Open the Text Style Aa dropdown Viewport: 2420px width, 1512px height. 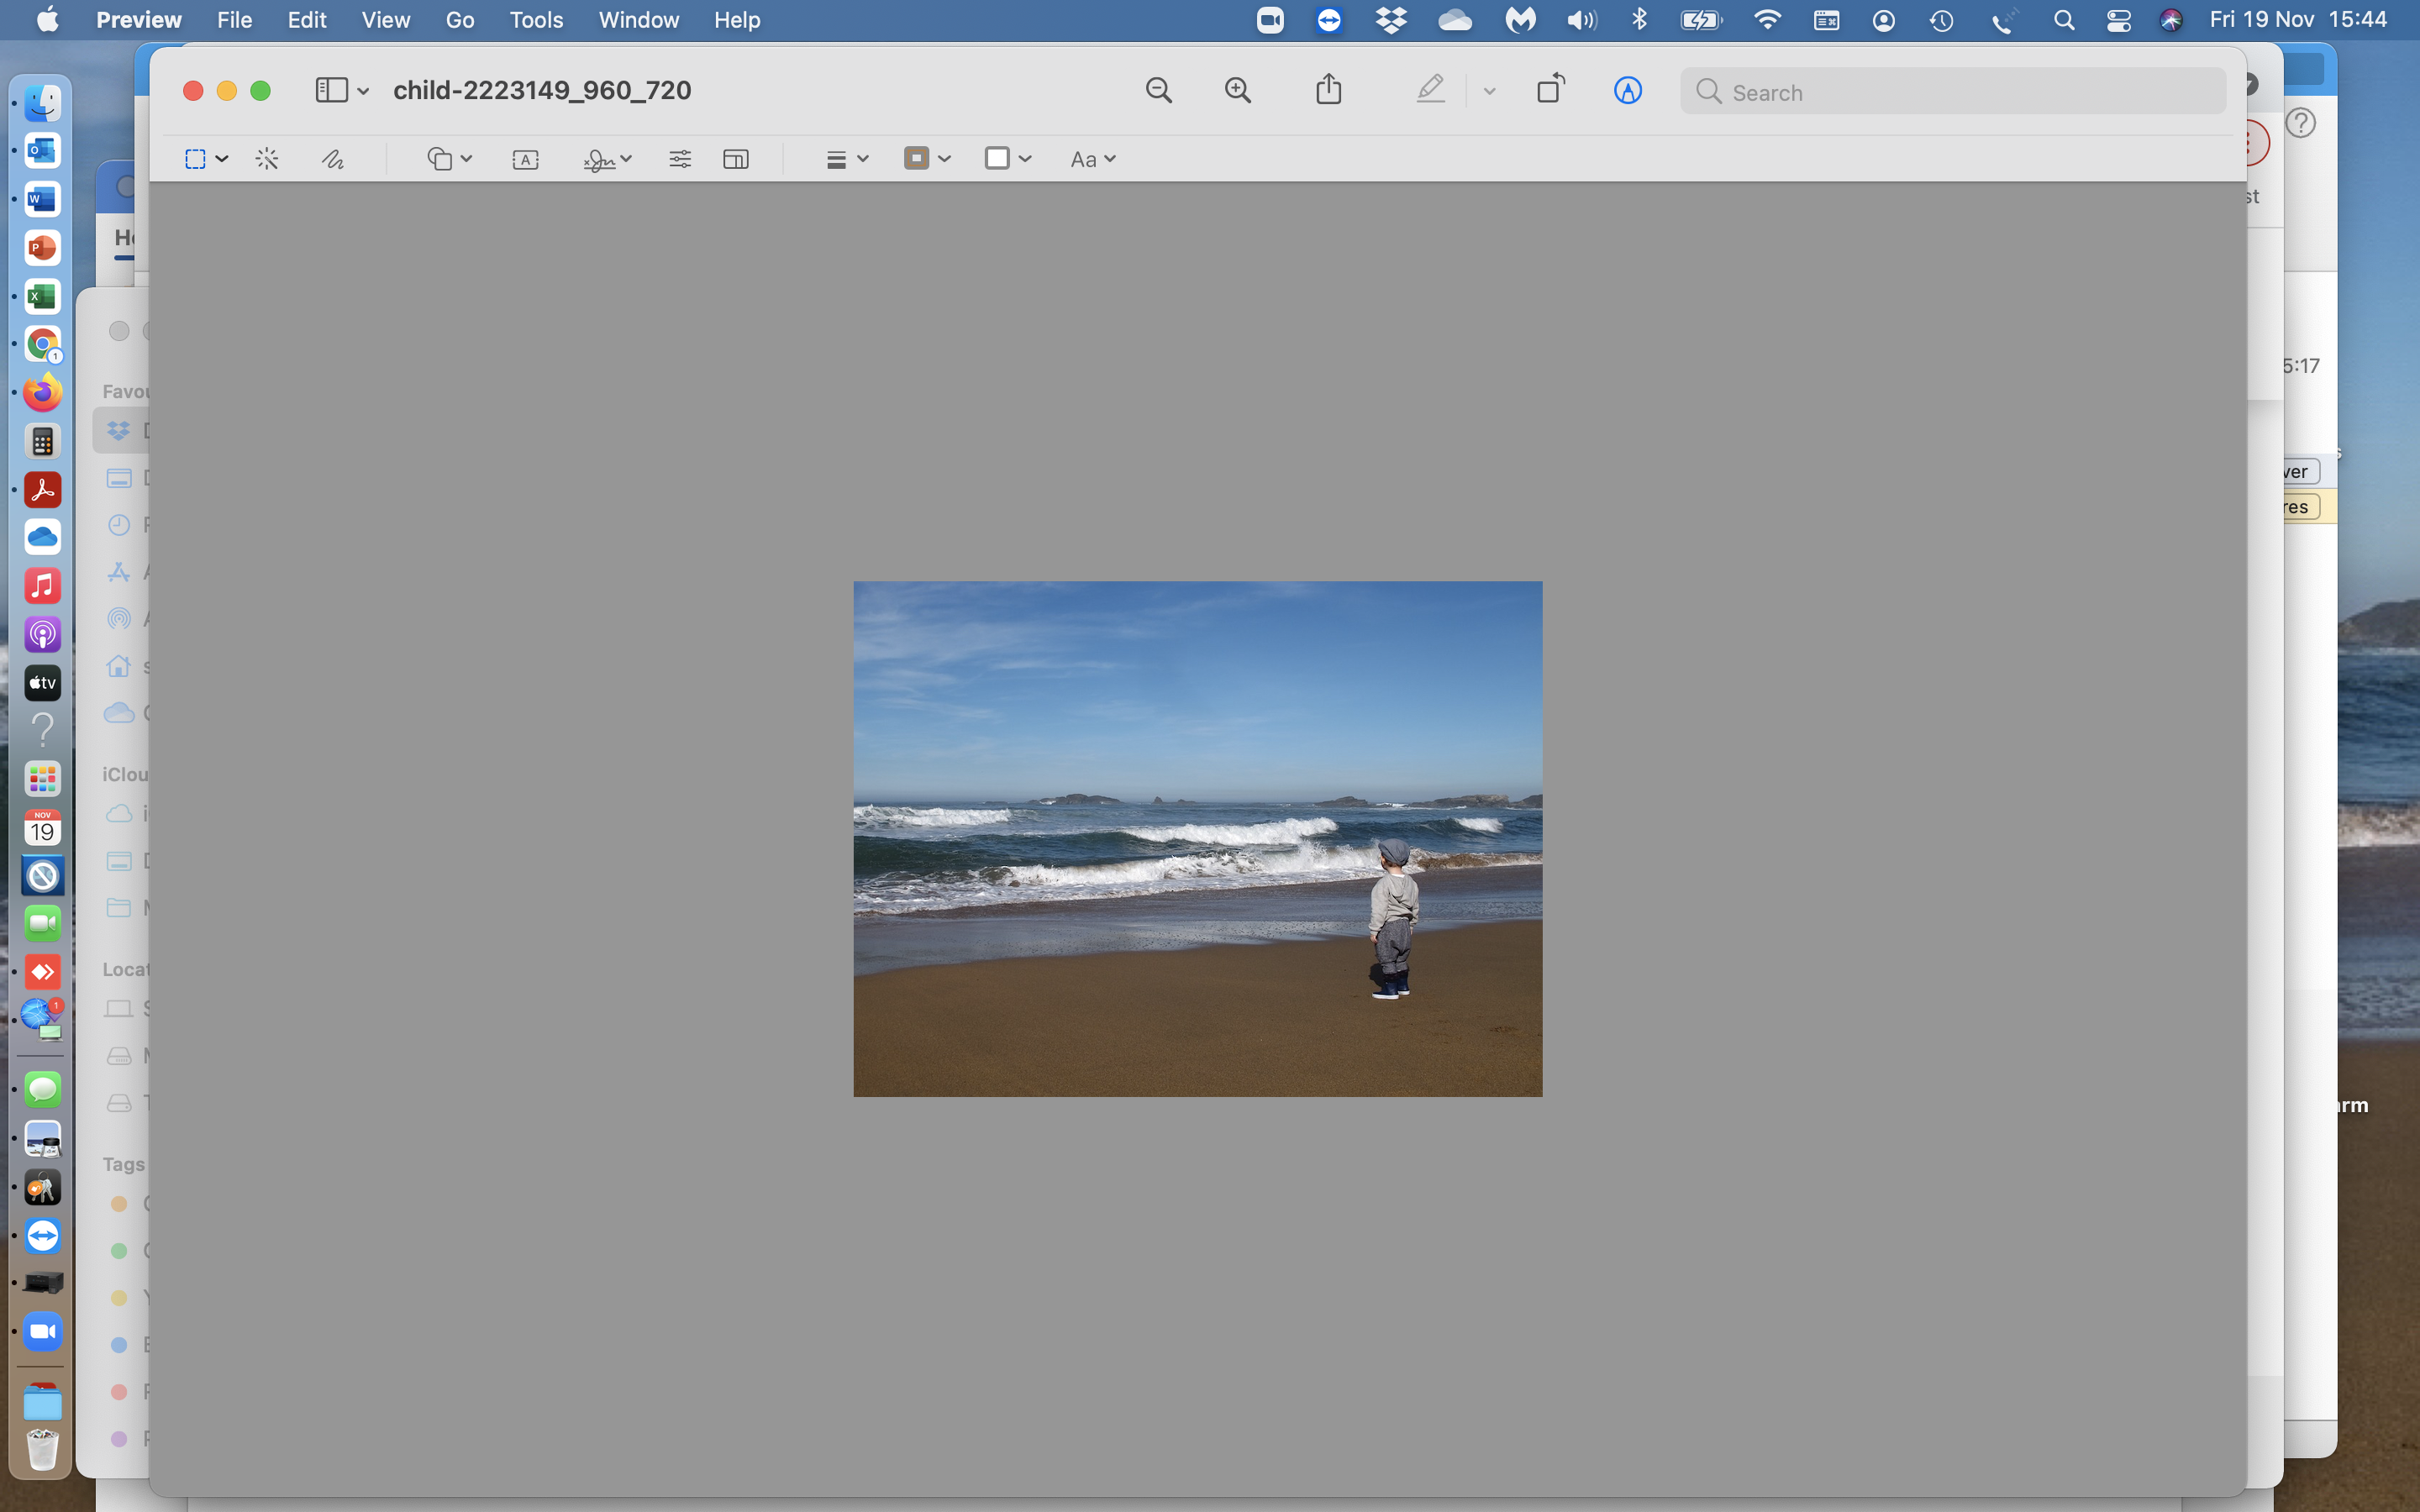tap(1092, 159)
